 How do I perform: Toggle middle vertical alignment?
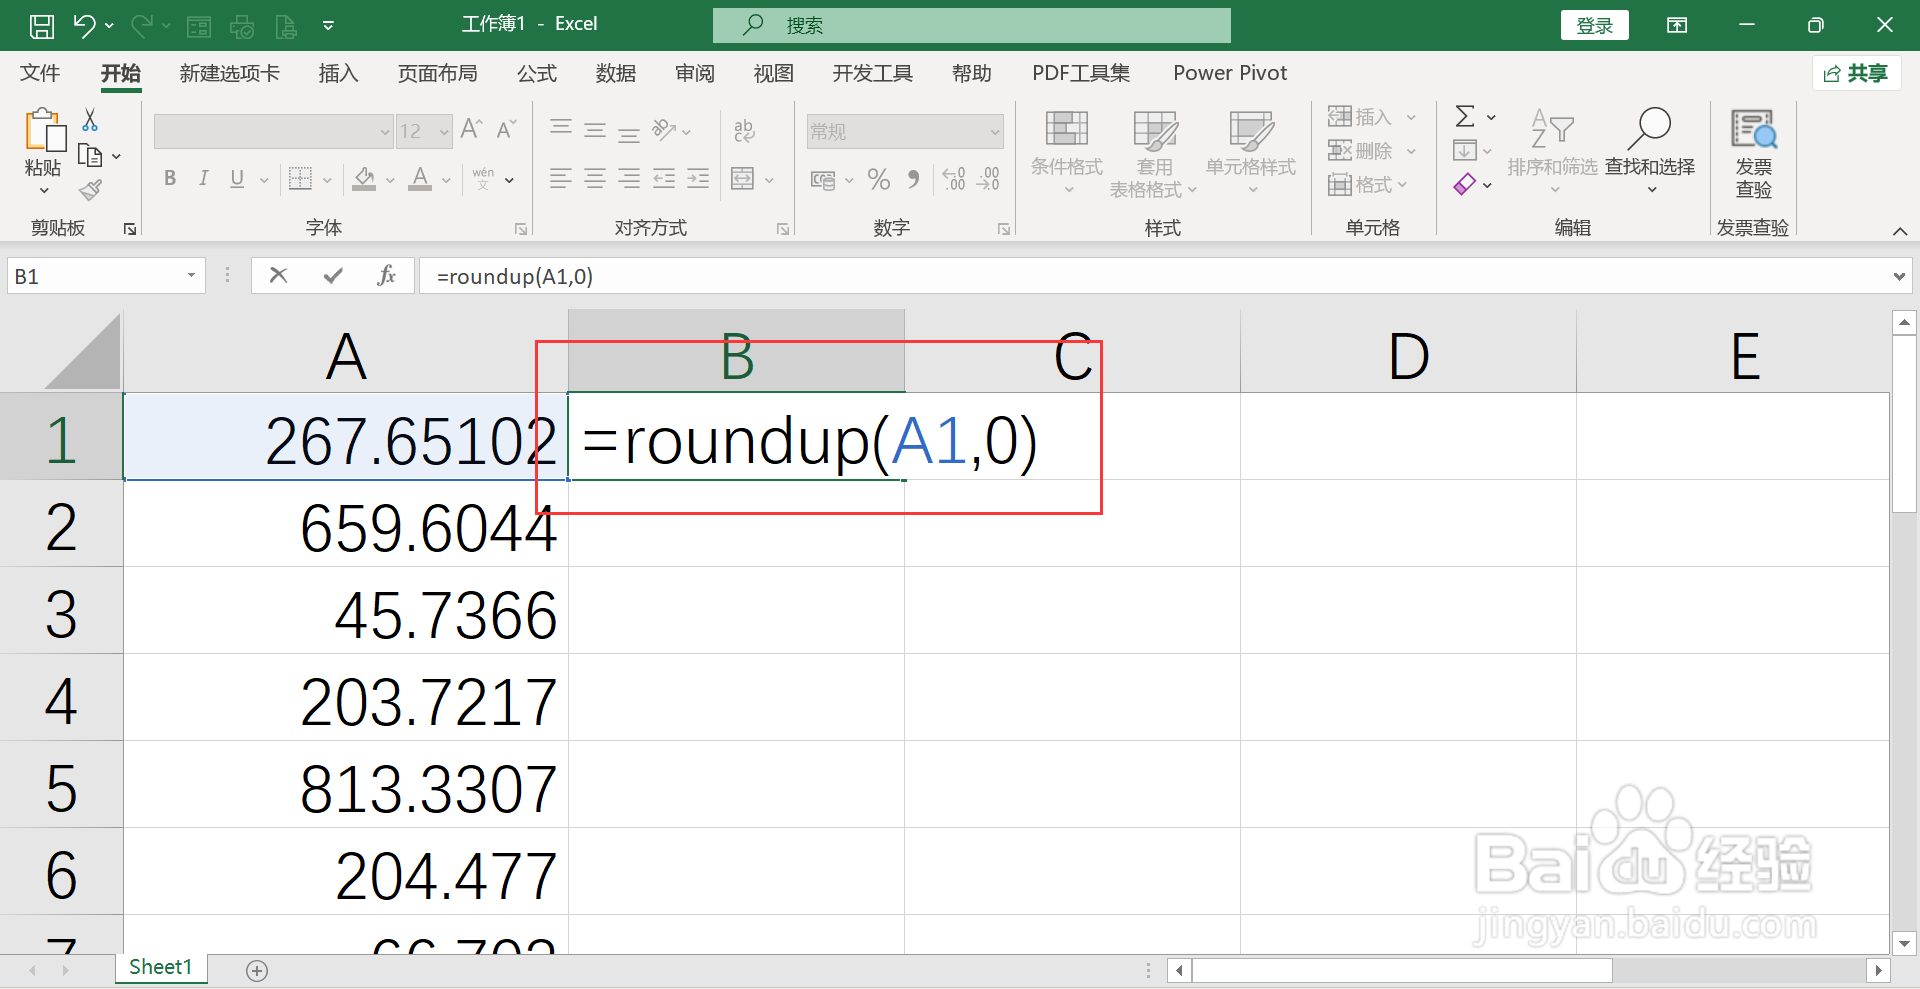click(595, 130)
